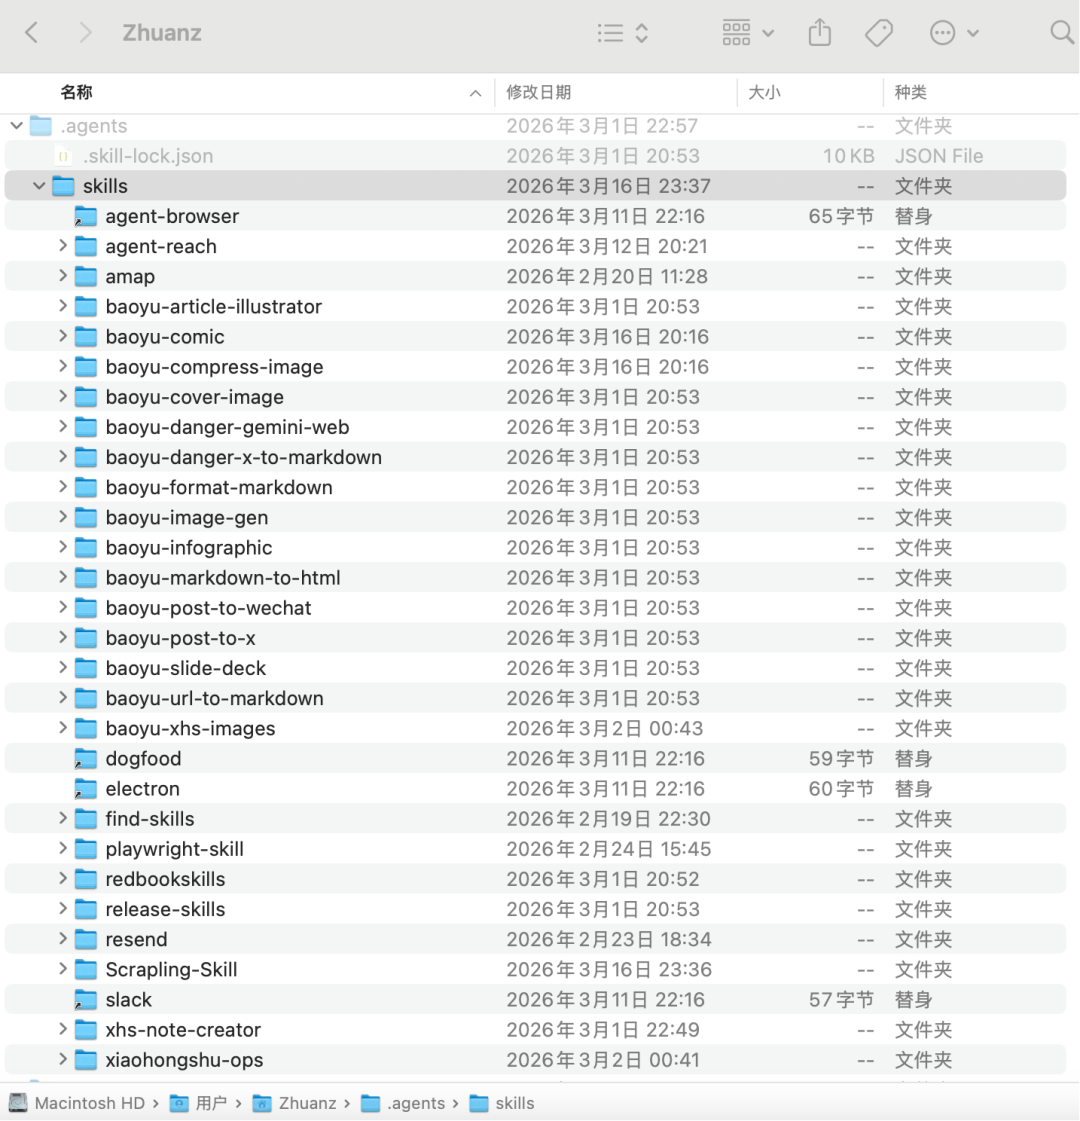Viewport: 1080px width, 1121px height.
Task: Click .agents in the path bar
Action: tap(403, 1103)
